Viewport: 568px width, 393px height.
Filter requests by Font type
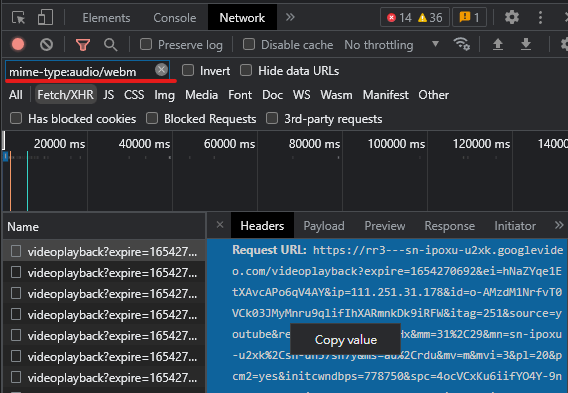tap(240, 95)
